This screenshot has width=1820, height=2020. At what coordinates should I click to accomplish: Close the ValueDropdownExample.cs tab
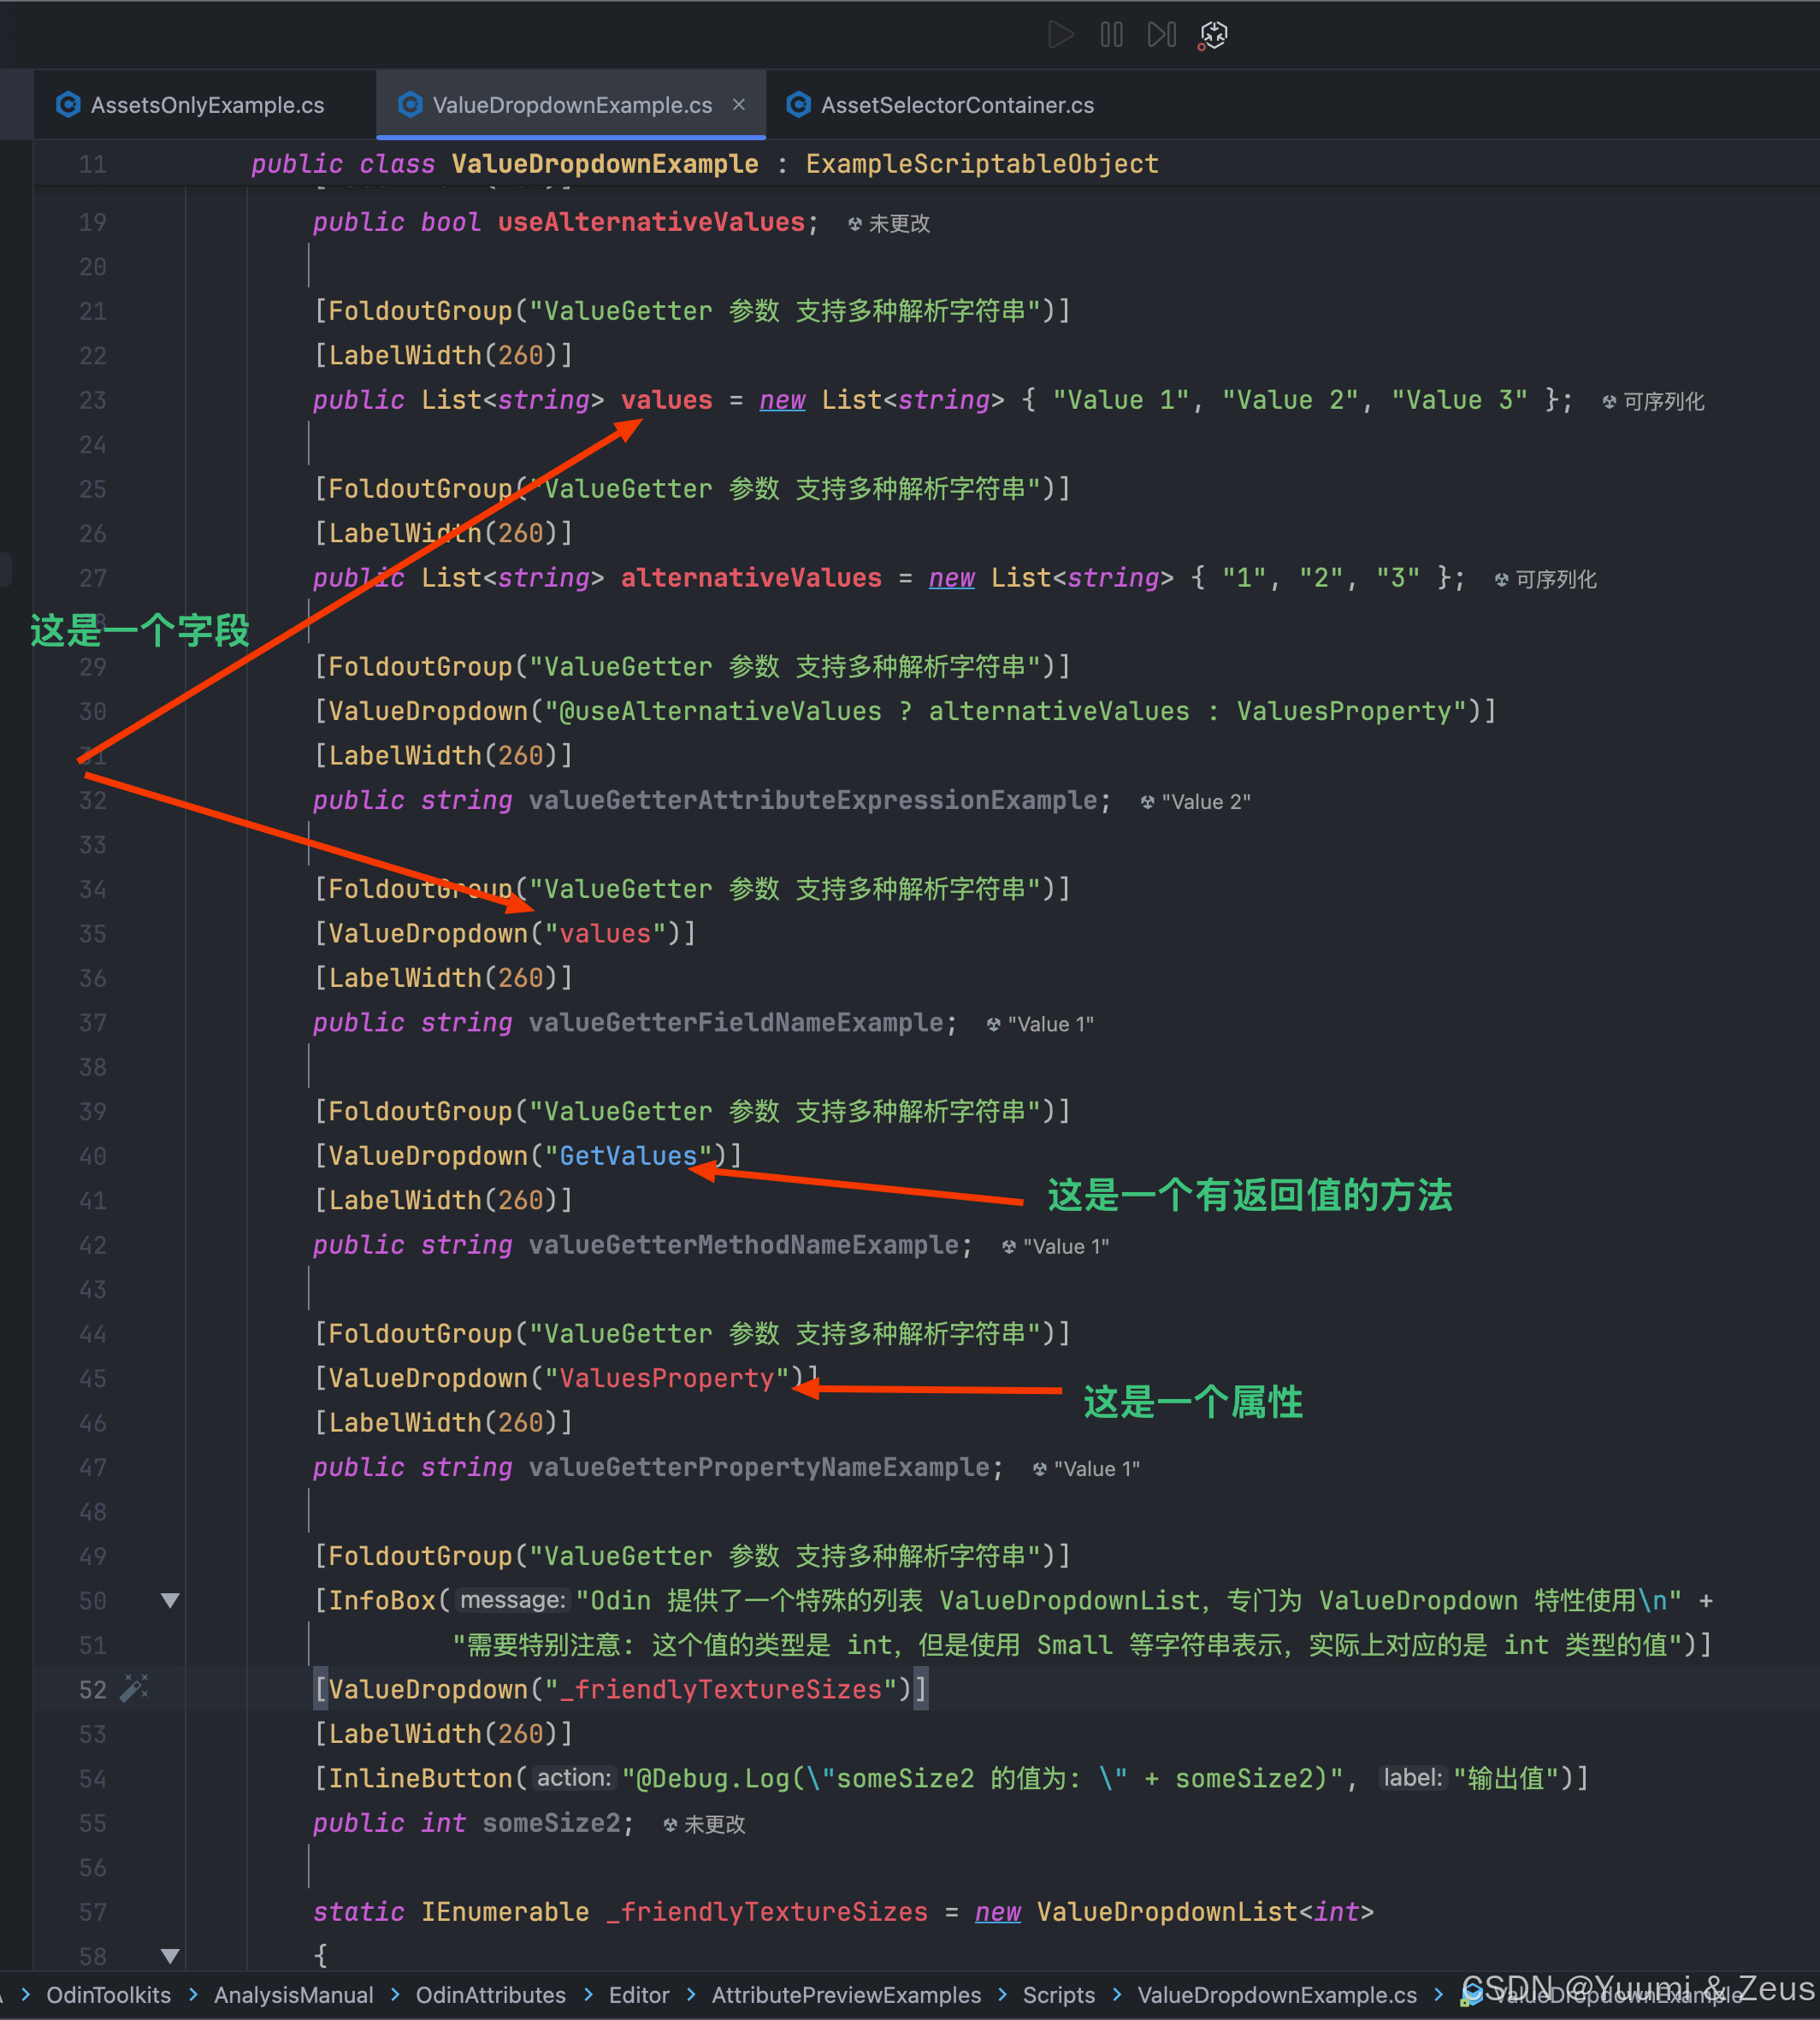[x=739, y=104]
